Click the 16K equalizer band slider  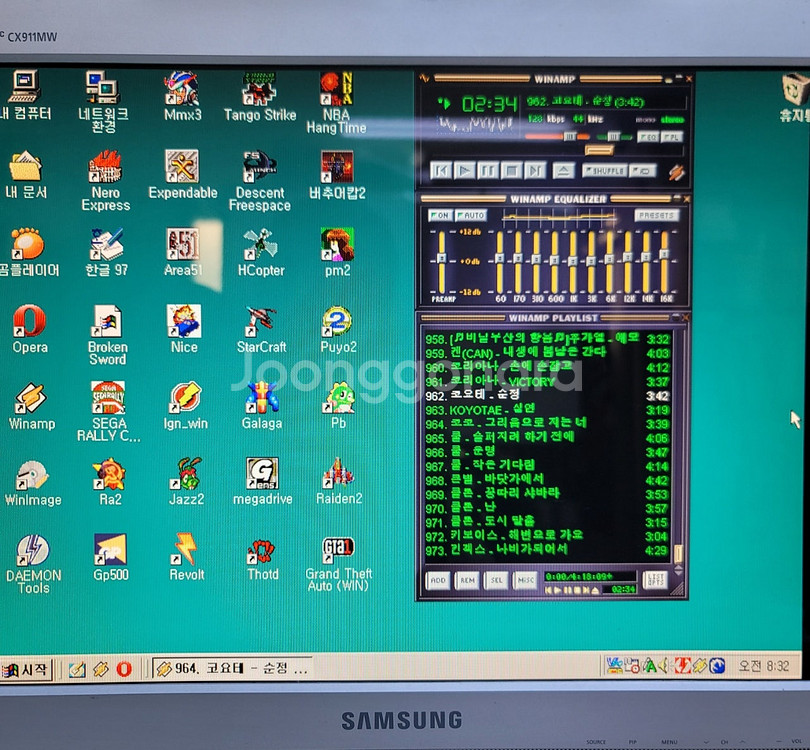pos(664,262)
